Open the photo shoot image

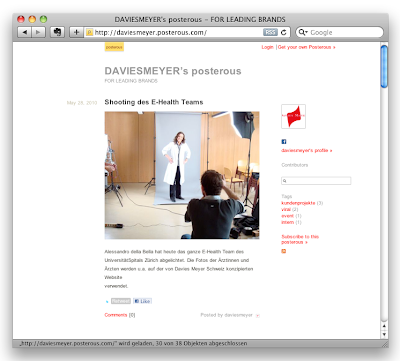[x=182, y=175]
